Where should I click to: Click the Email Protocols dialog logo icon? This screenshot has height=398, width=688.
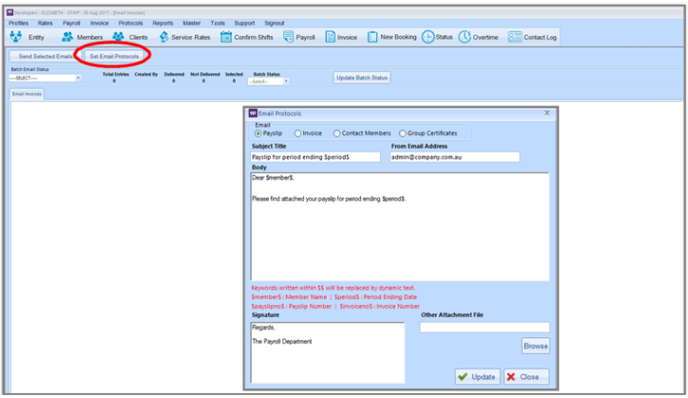(x=253, y=113)
